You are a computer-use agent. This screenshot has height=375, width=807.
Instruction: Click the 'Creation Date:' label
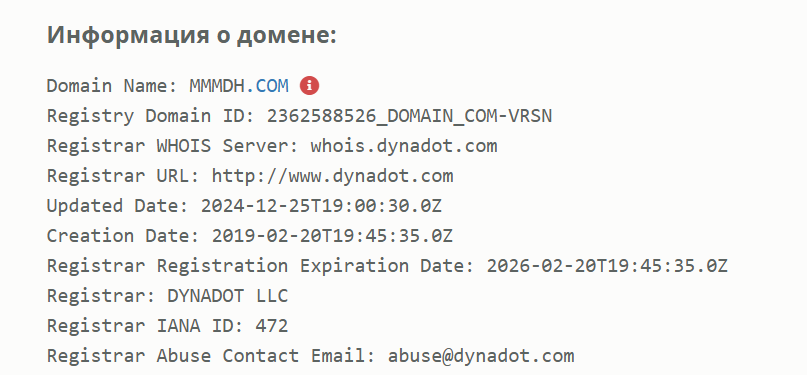click(124, 236)
